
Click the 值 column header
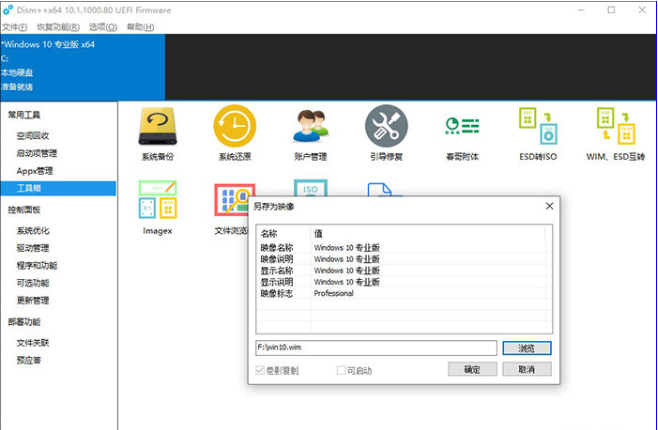tap(428, 233)
